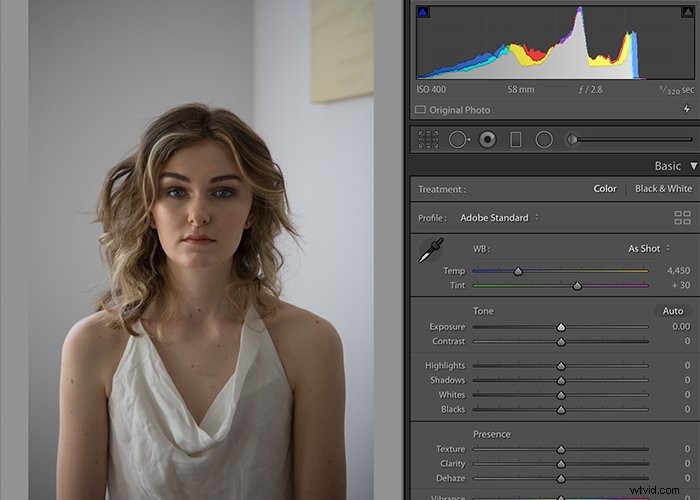Click the Texture slider handle
Viewport: 700px width, 500px height.
click(561, 450)
